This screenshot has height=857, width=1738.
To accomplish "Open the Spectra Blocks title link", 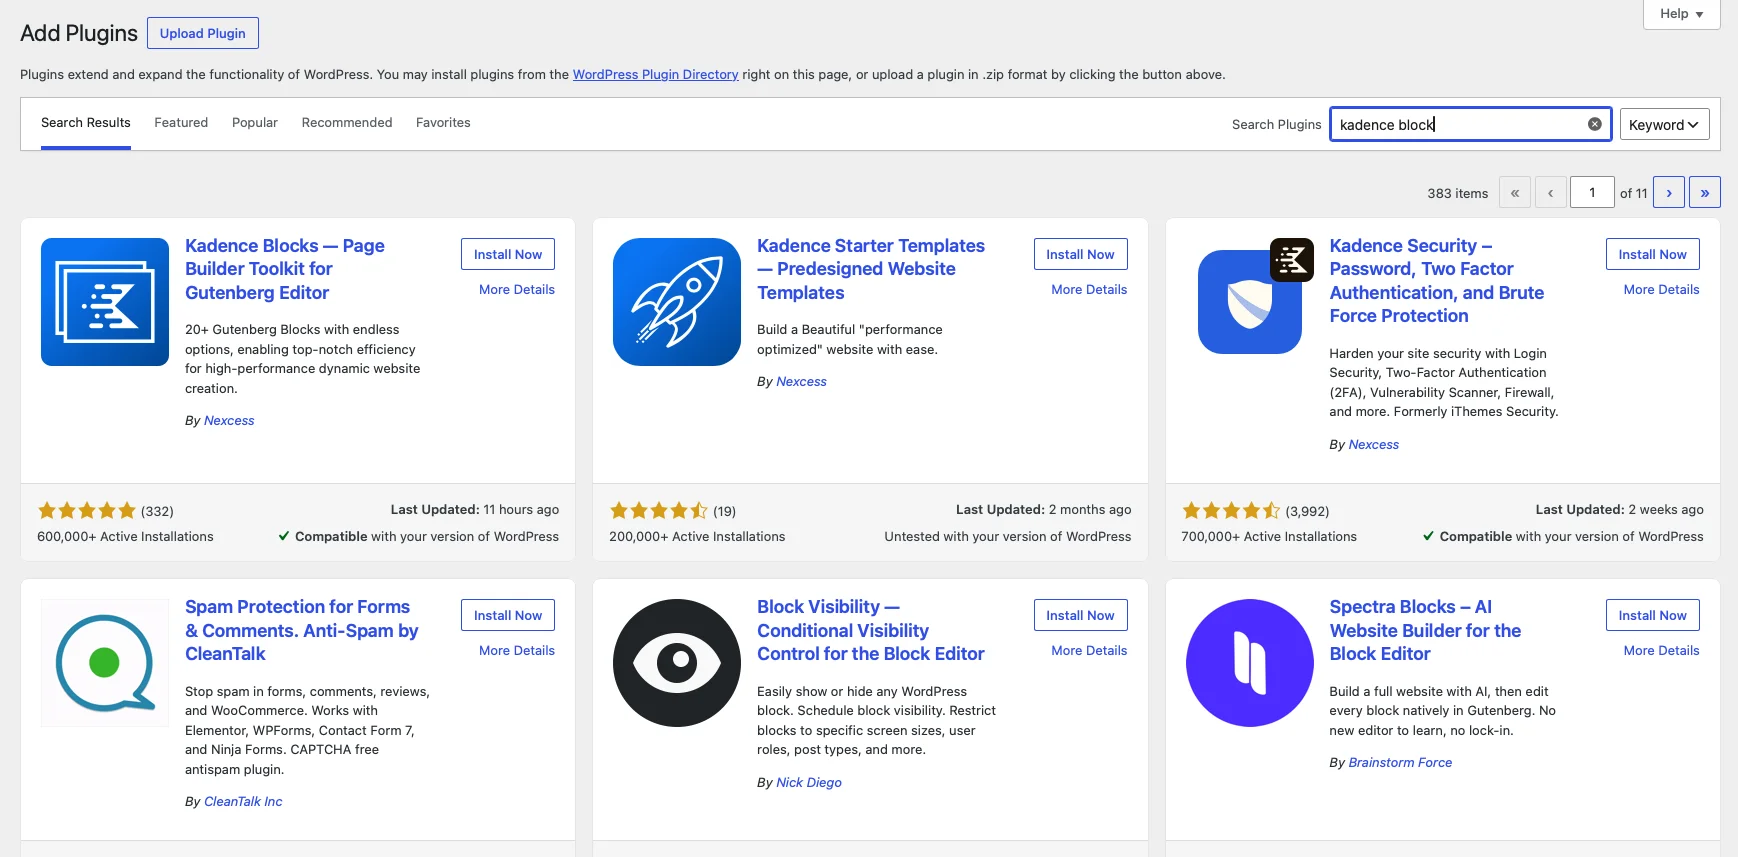I will pos(1425,630).
